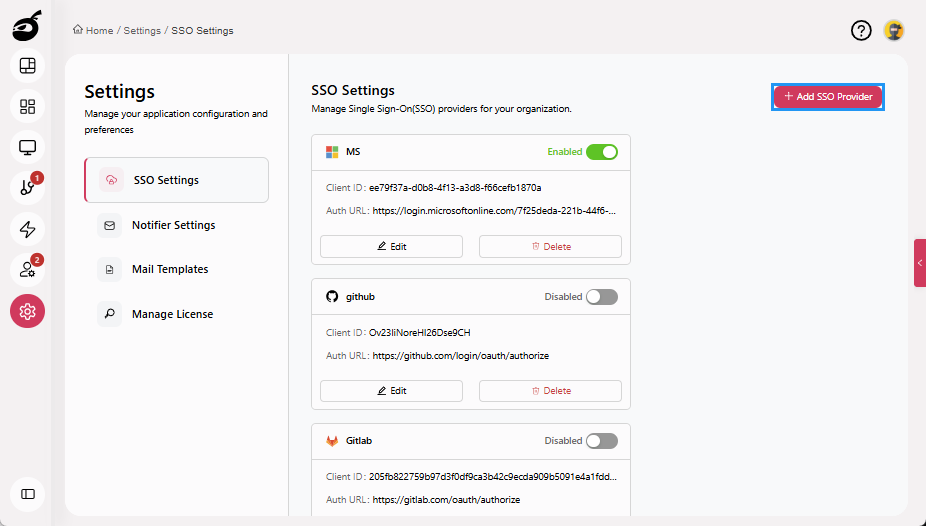Screen dimensions: 926x526
Task: Click Add SSO Provider button
Action: click(828, 97)
